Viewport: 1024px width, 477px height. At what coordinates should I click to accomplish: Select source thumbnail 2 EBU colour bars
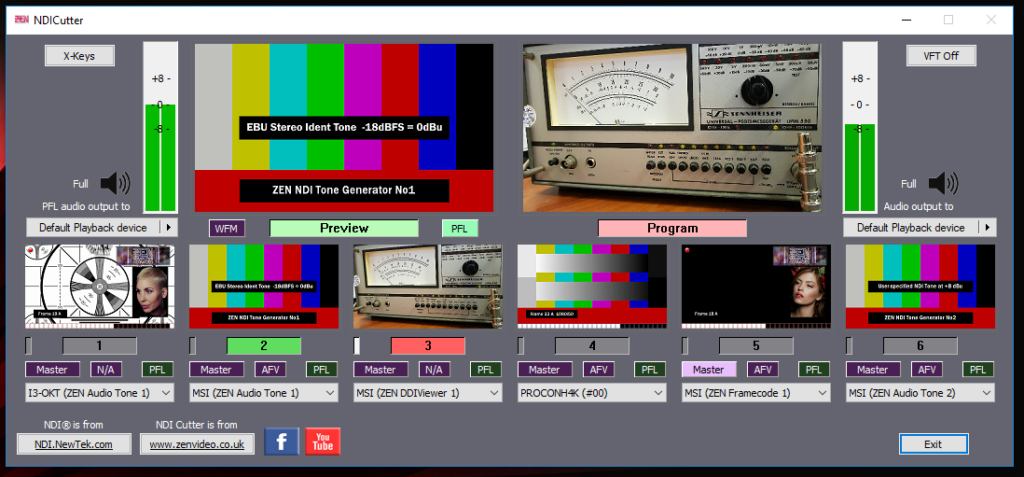(x=264, y=286)
